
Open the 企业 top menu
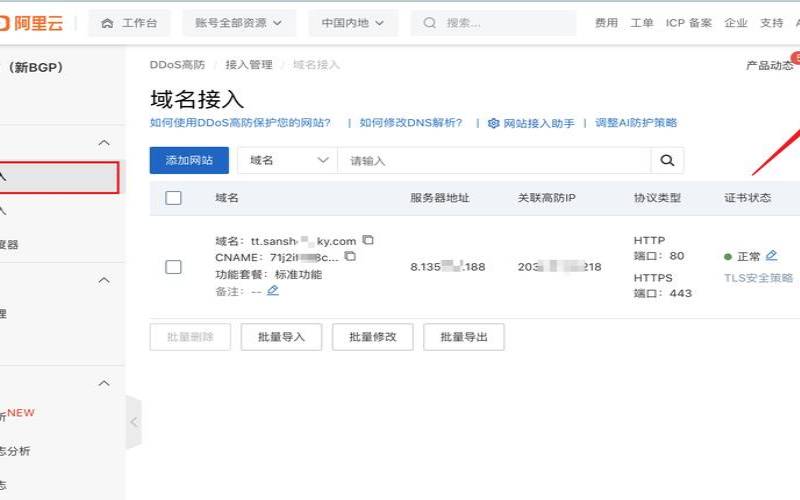[736, 23]
